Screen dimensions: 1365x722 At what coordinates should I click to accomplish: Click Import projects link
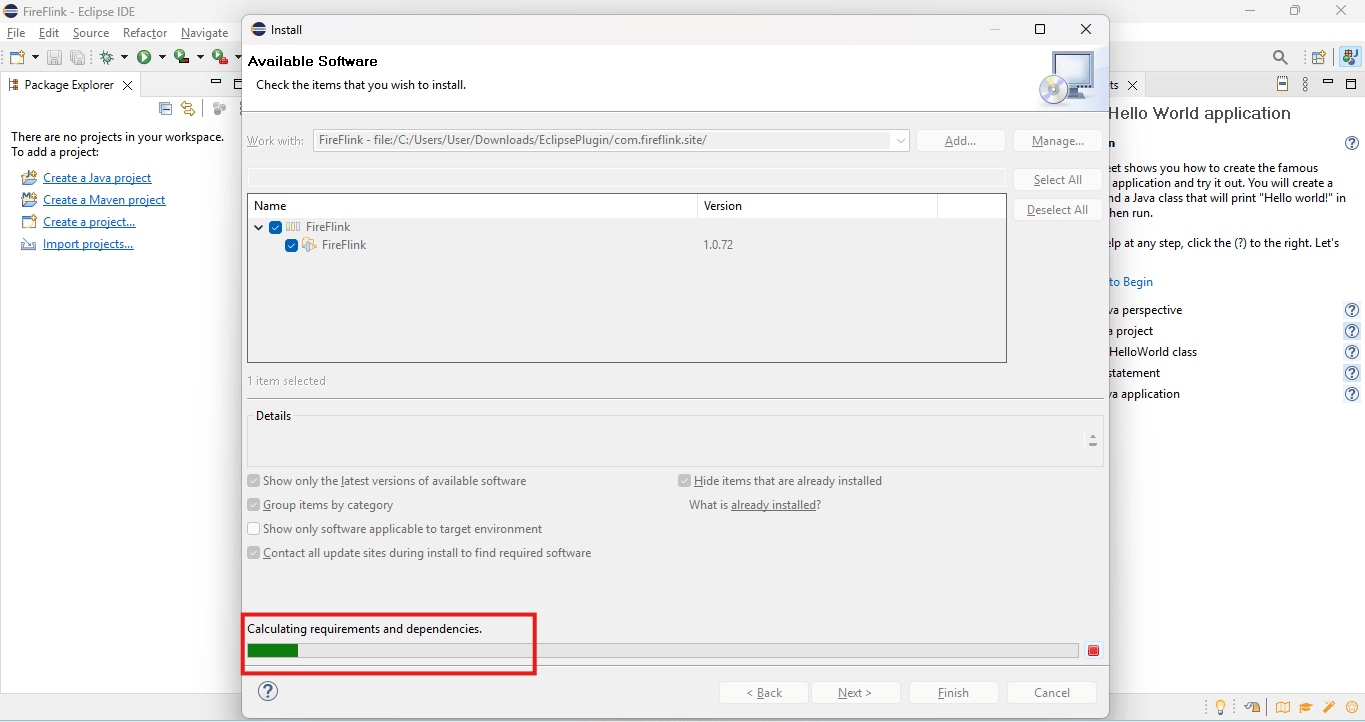tap(88, 244)
